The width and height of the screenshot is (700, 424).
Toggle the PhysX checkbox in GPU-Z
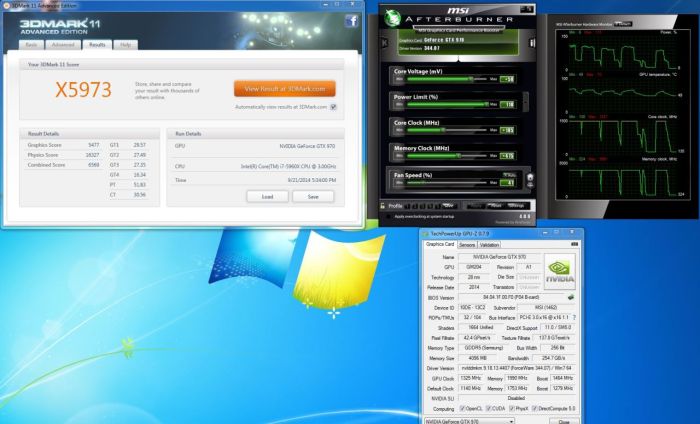(x=512, y=408)
